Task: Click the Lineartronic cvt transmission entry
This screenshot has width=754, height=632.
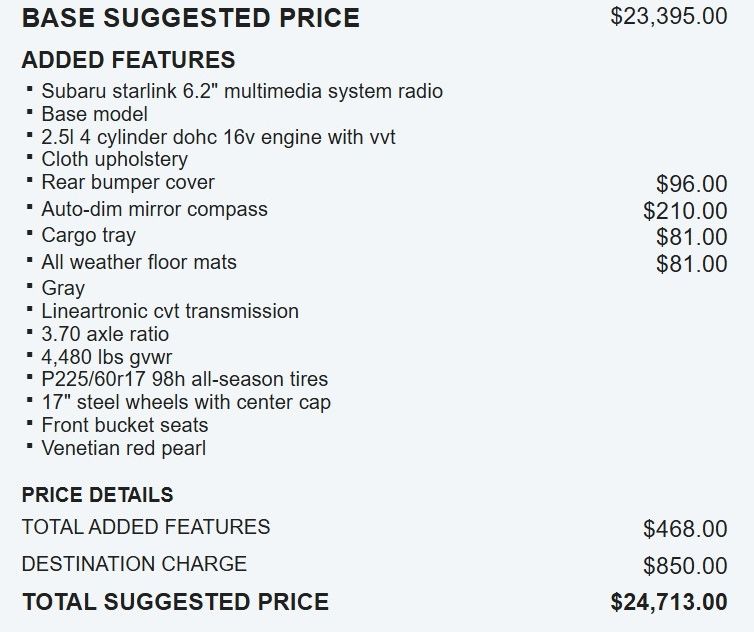Action: tap(169, 311)
